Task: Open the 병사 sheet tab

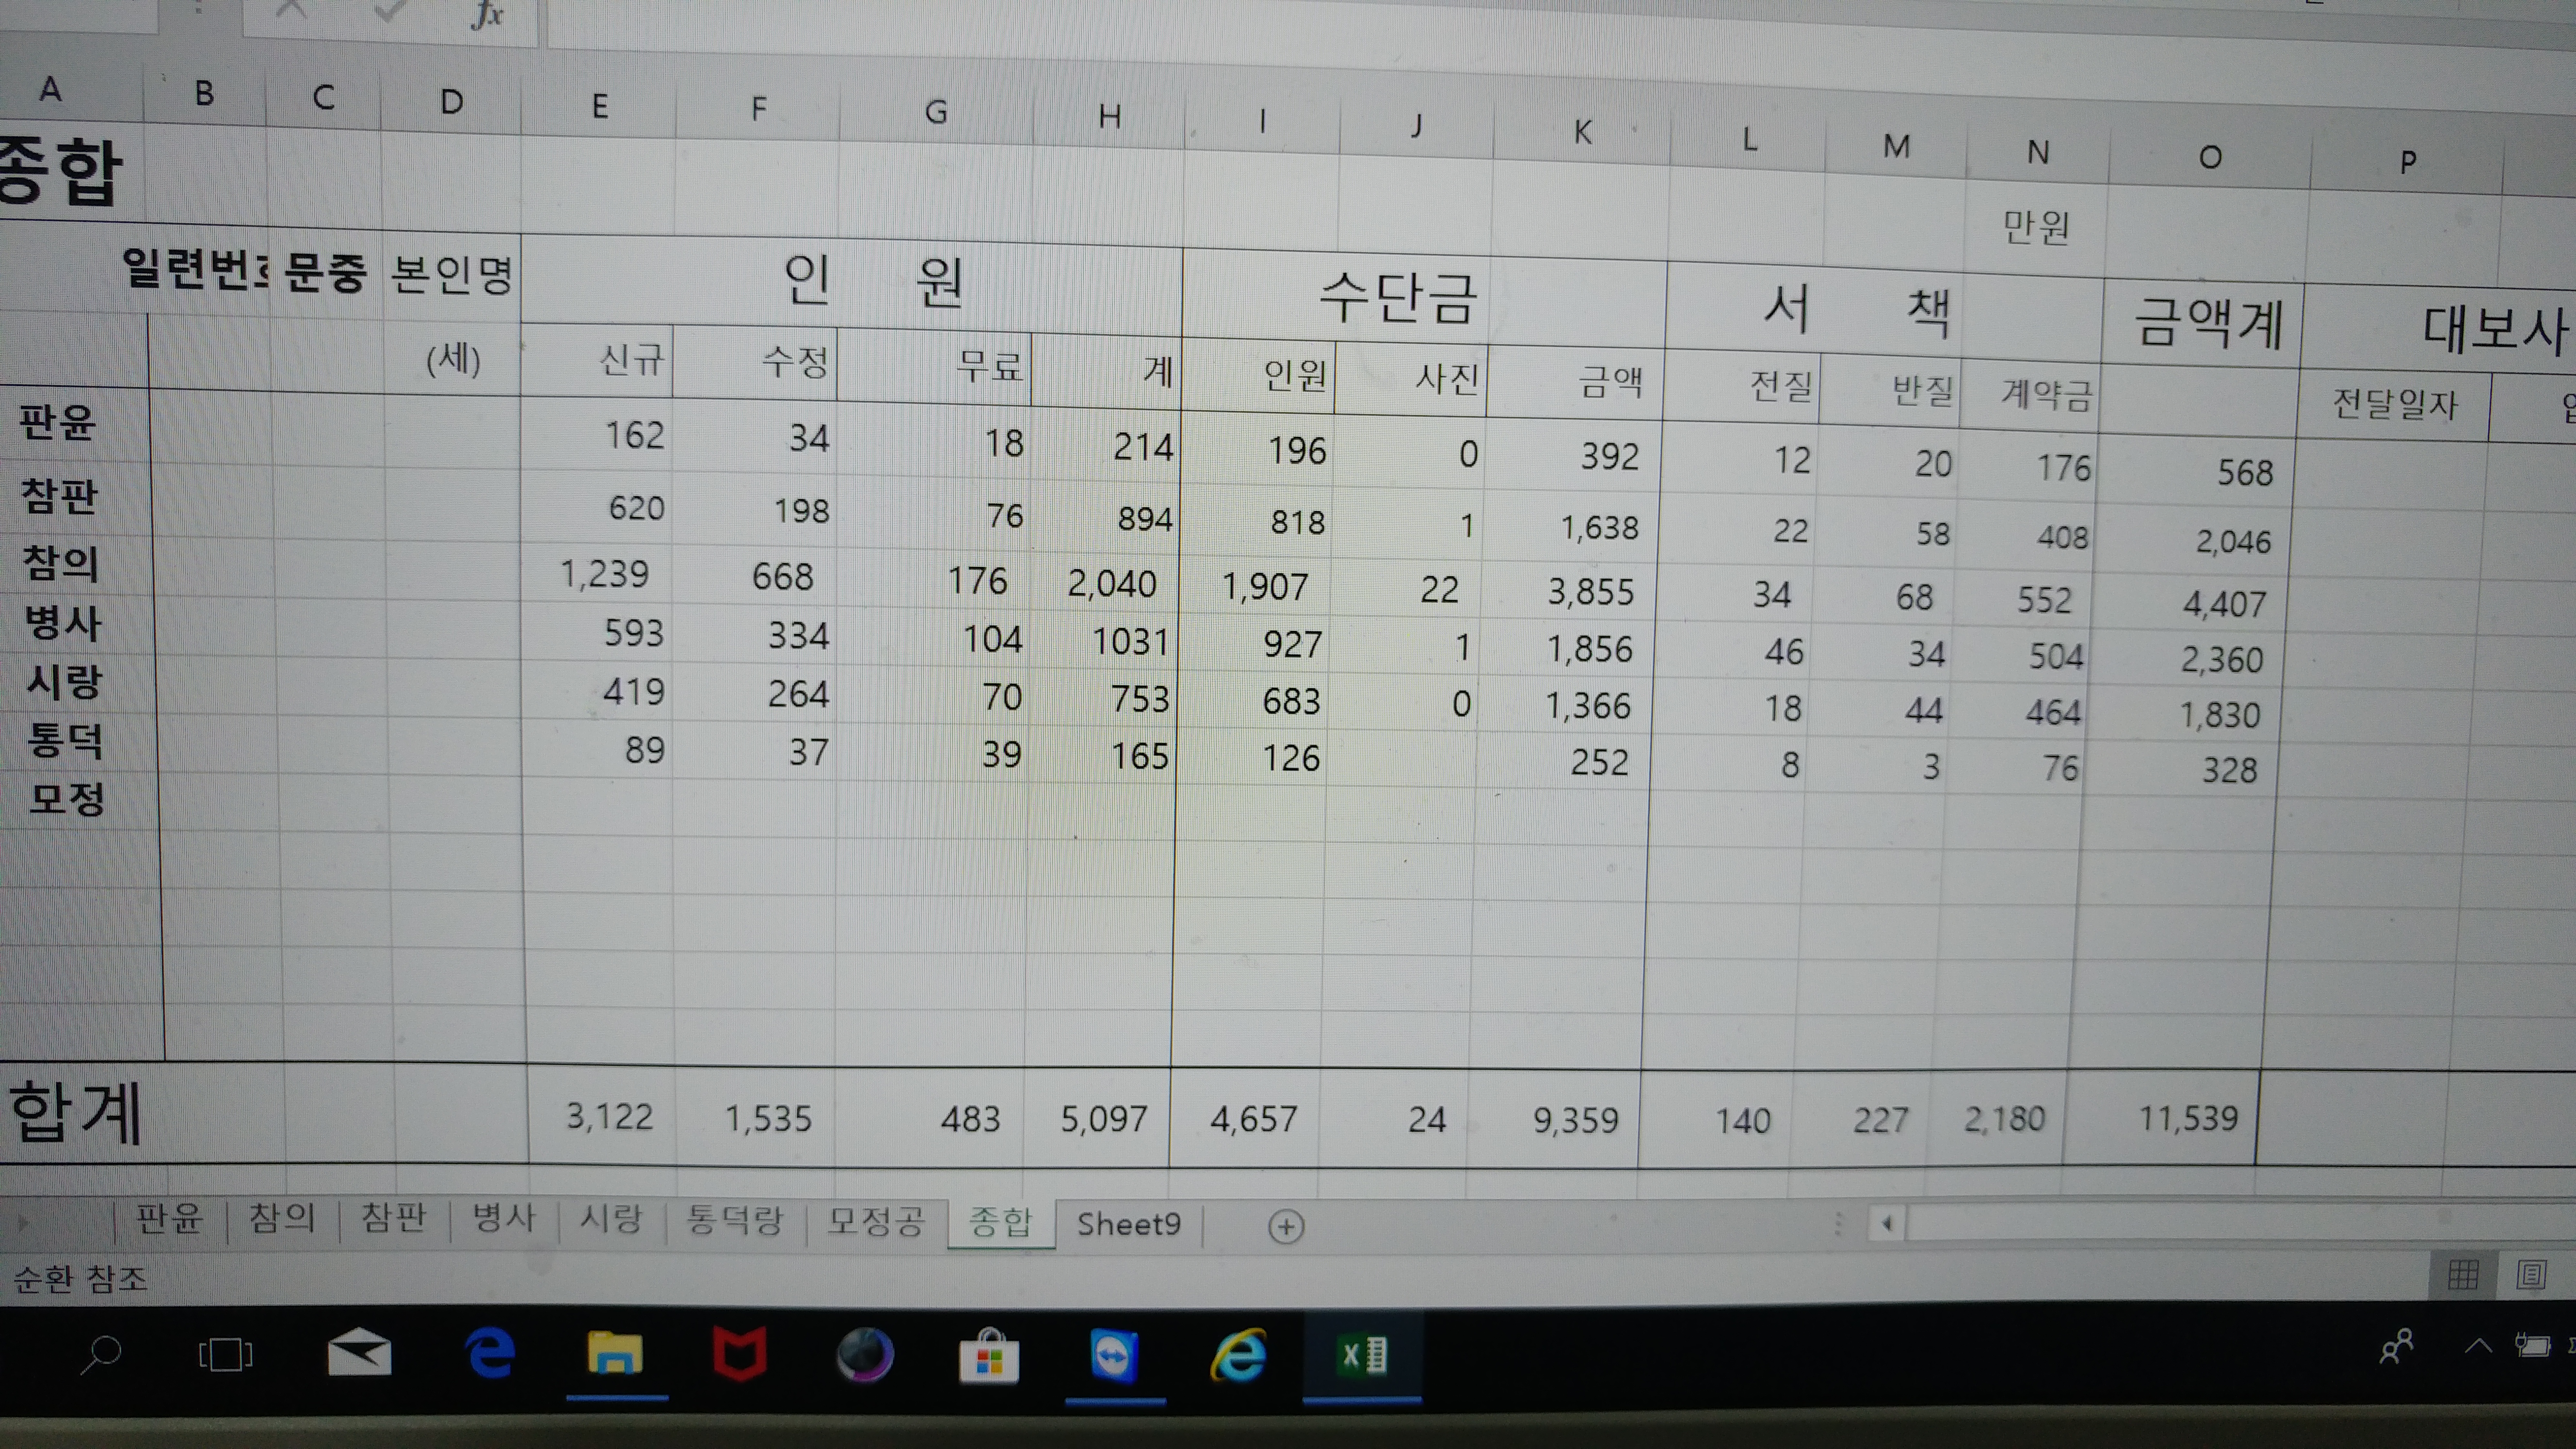Action: click(x=504, y=1218)
